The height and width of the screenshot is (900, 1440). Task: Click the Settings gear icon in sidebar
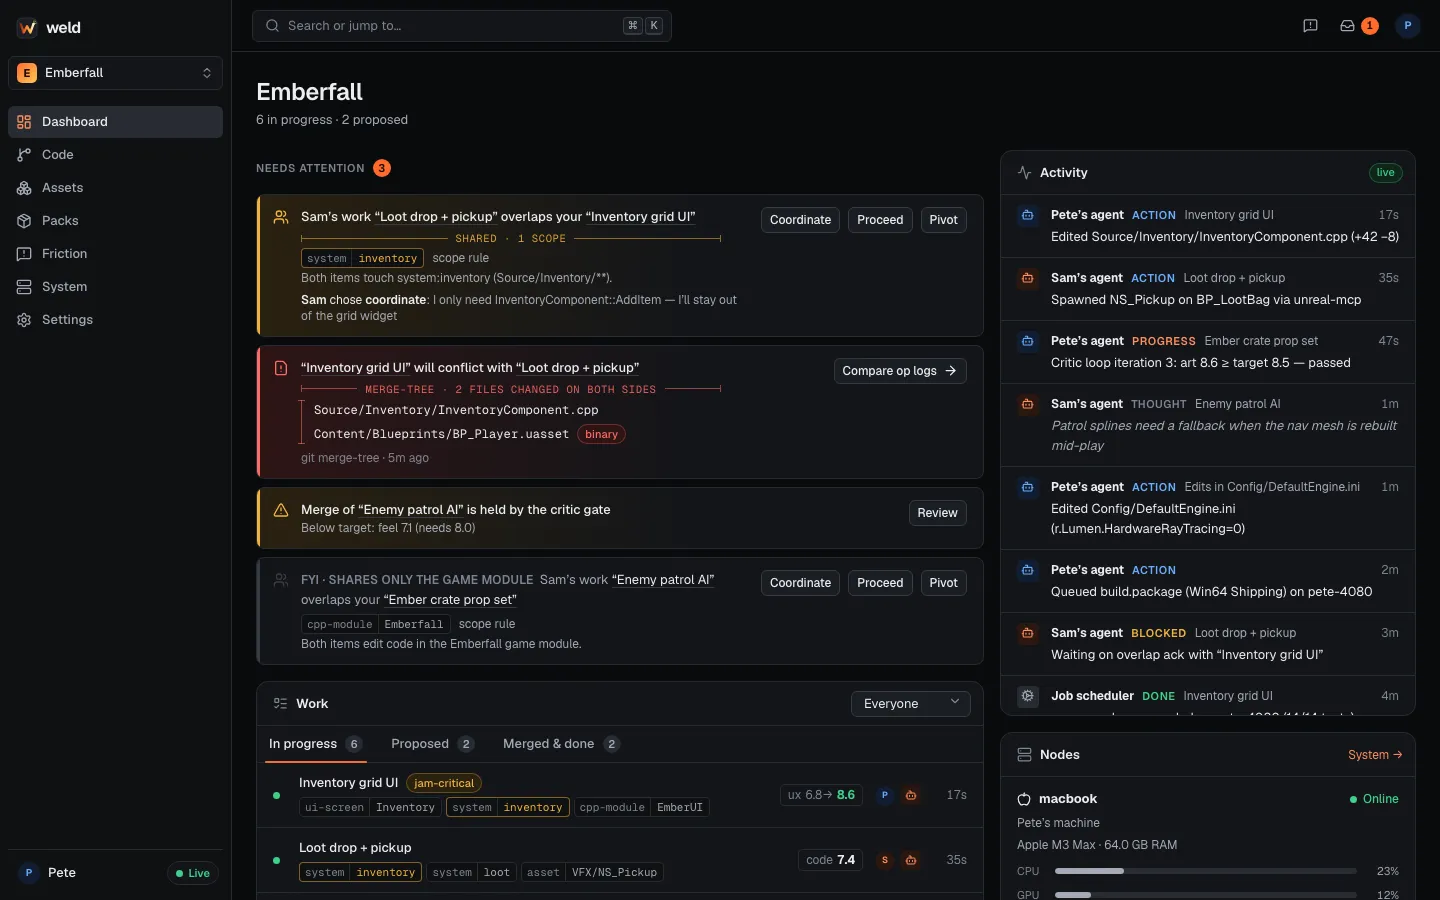[24, 320]
